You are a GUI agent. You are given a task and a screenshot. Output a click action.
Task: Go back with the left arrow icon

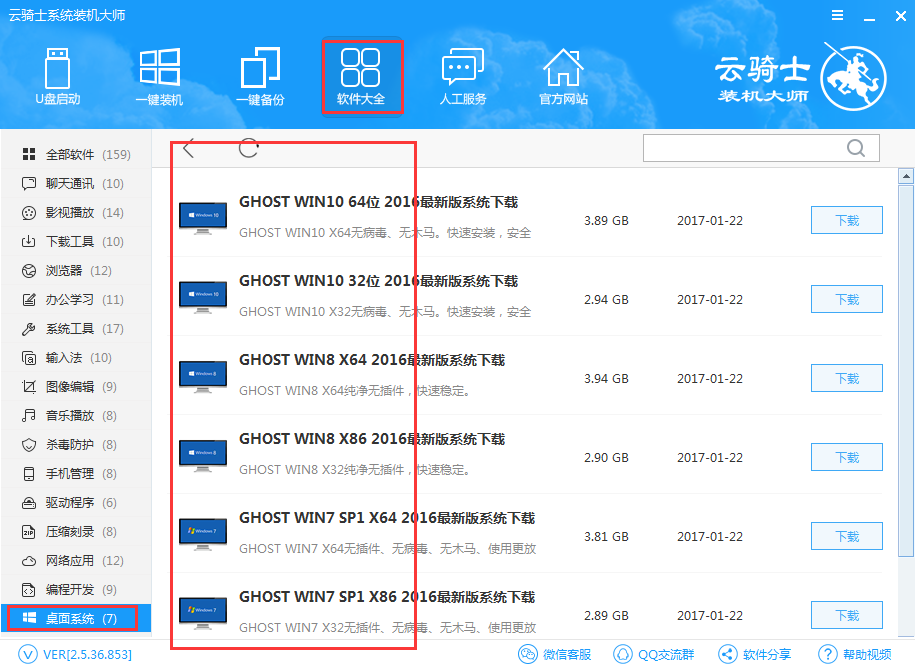pos(188,148)
